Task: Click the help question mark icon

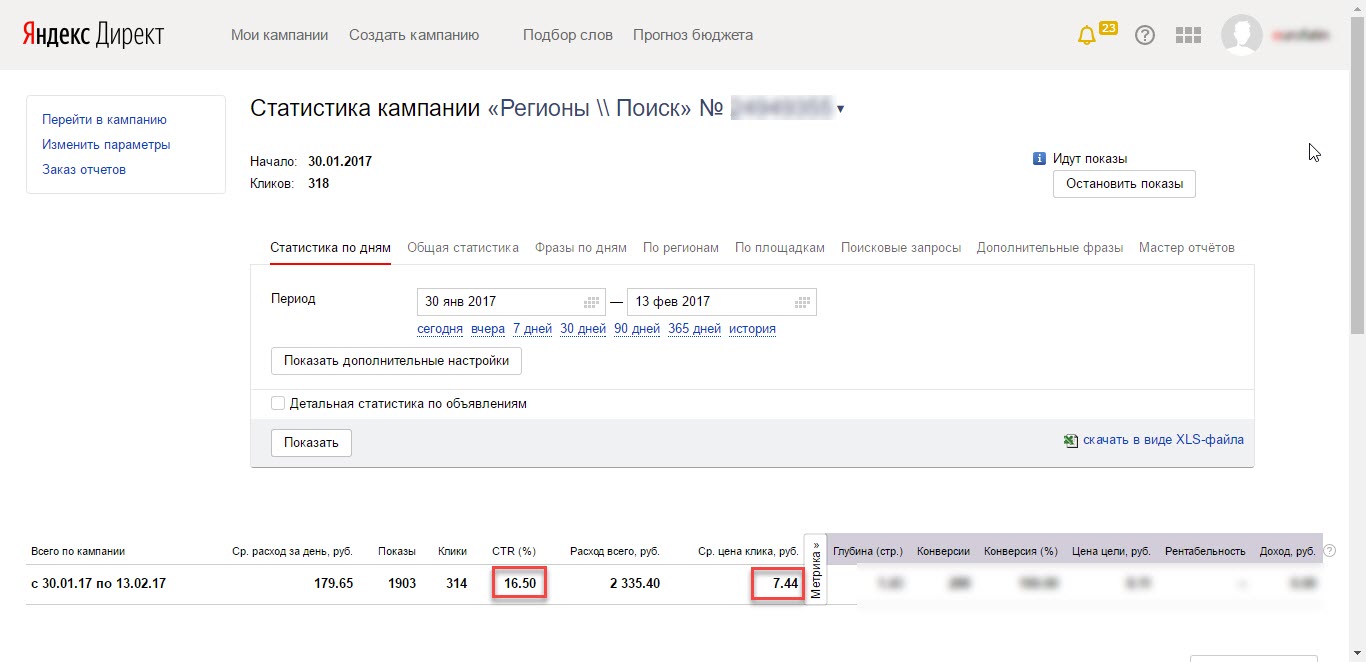Action: (x=1145, y=35)
